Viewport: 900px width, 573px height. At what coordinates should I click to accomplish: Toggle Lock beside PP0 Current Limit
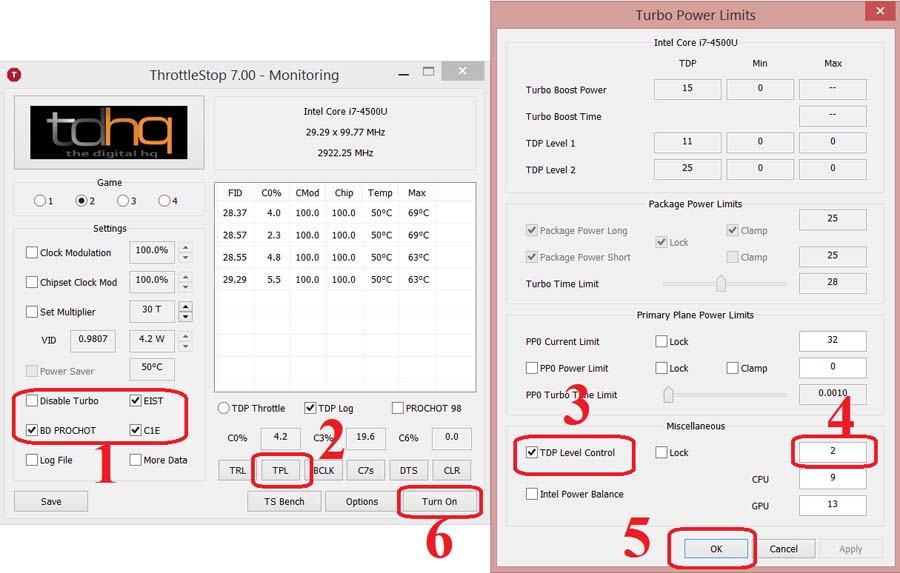[x=661, y=341]
